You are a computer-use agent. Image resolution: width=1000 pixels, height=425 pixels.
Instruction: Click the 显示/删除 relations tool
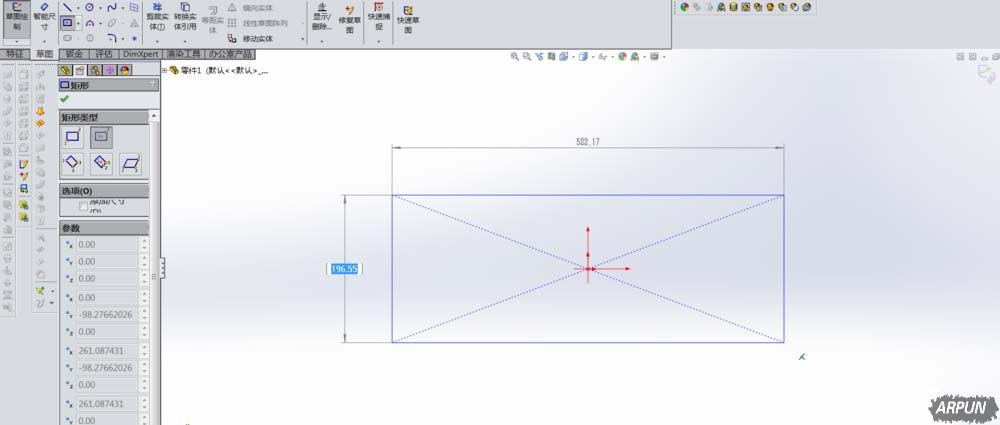tap(321, 17)
